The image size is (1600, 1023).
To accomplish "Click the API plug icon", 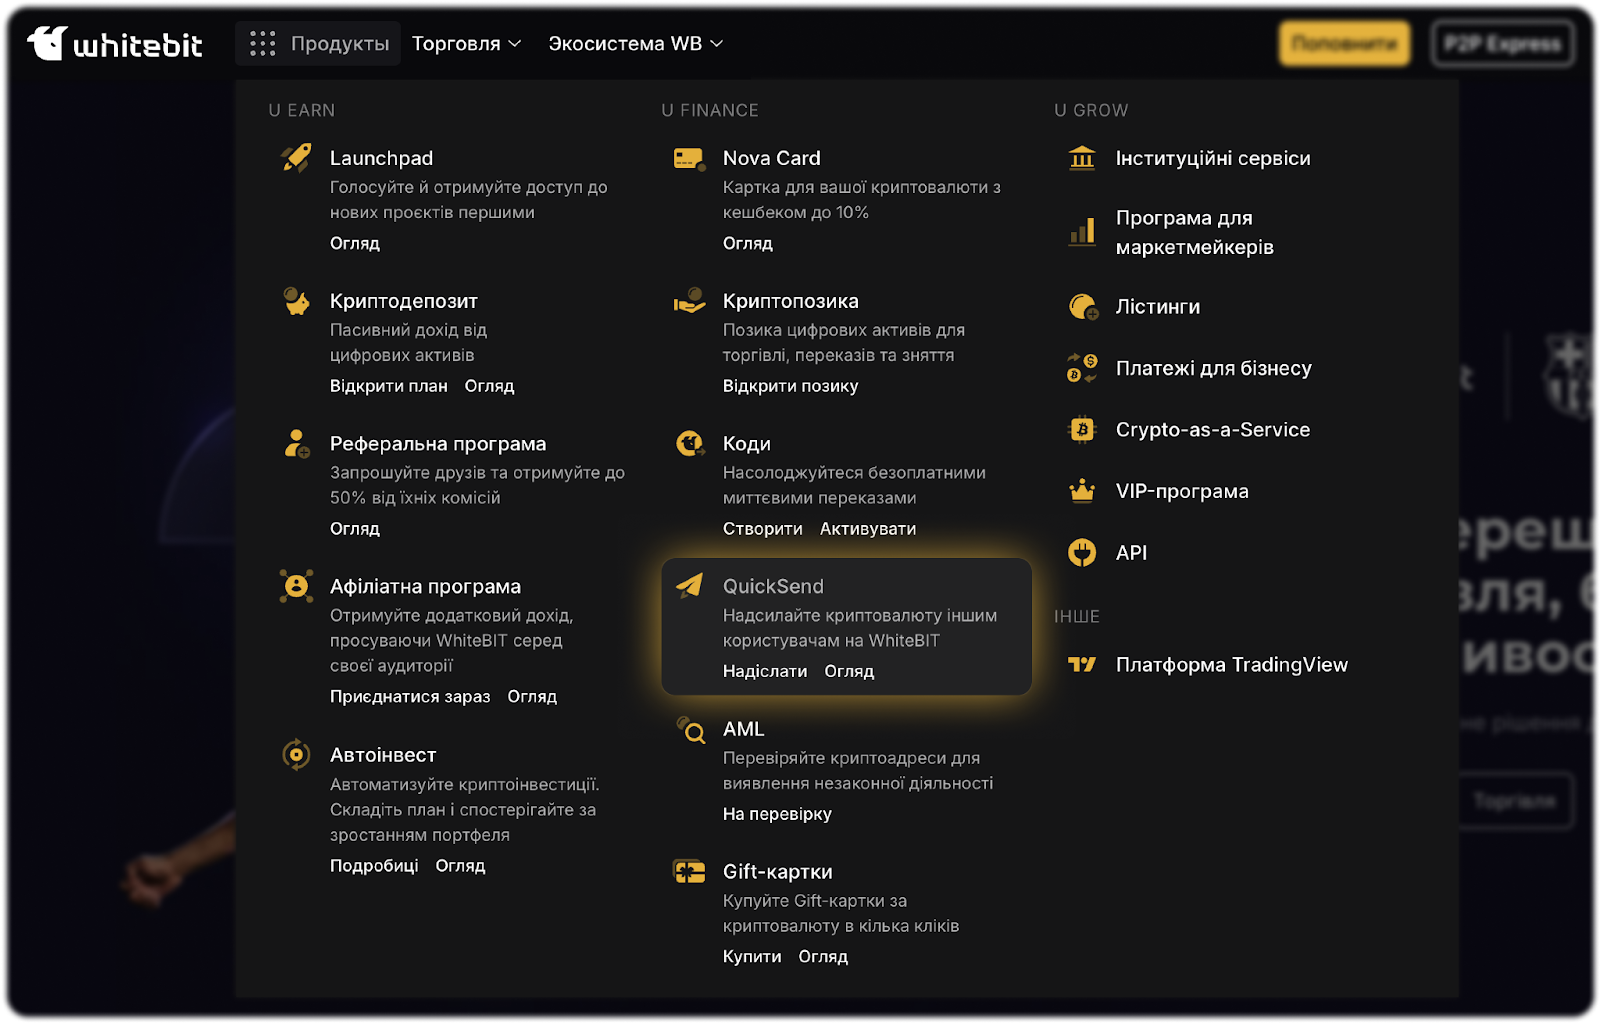I will [1082, 553].
